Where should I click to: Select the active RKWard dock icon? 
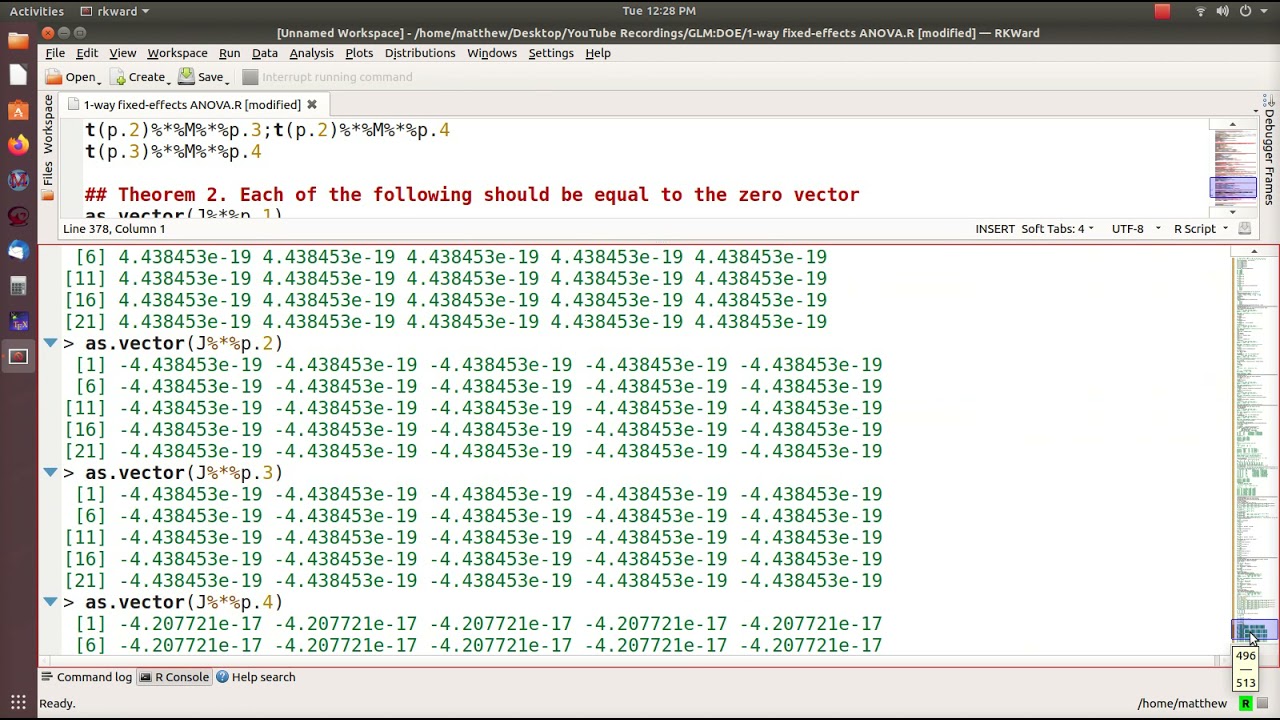(18, 357)
